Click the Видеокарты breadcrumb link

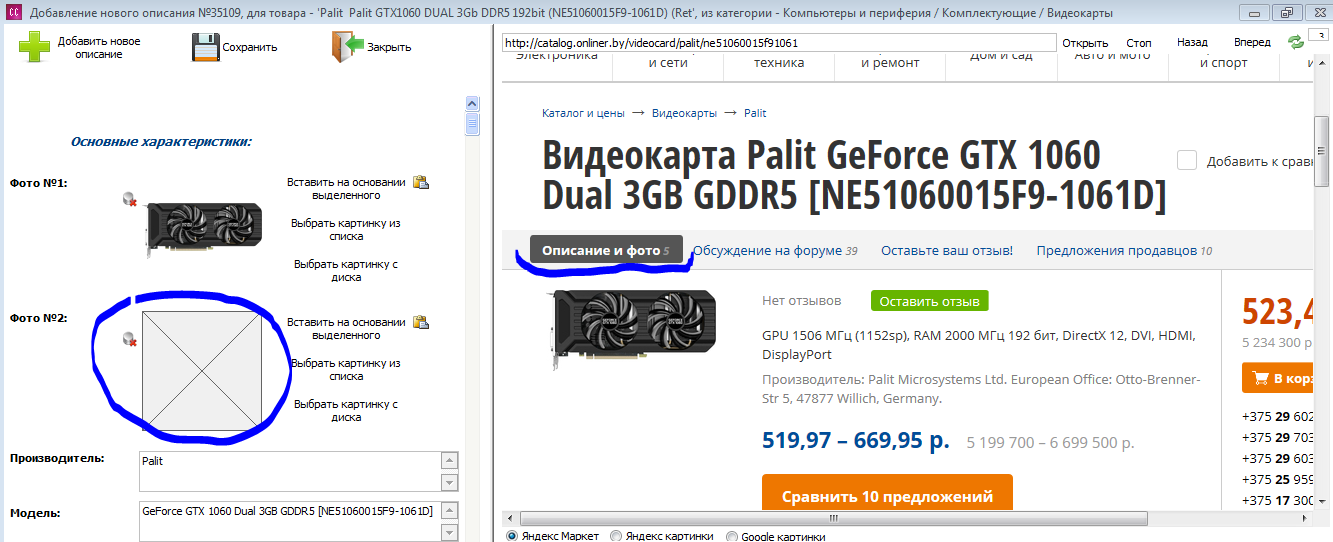pos(684,113)
